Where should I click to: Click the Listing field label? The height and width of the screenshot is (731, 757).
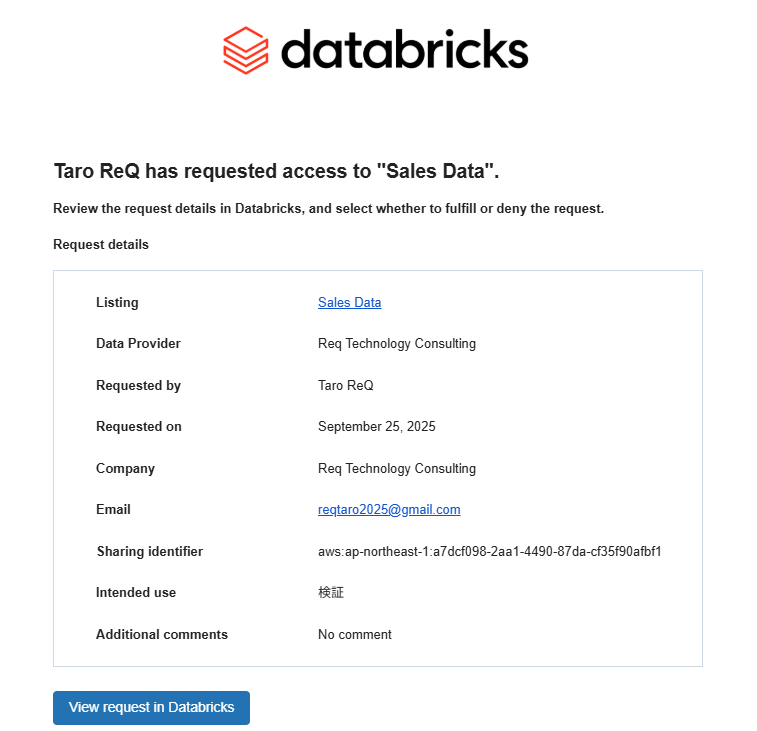(117, 302)
